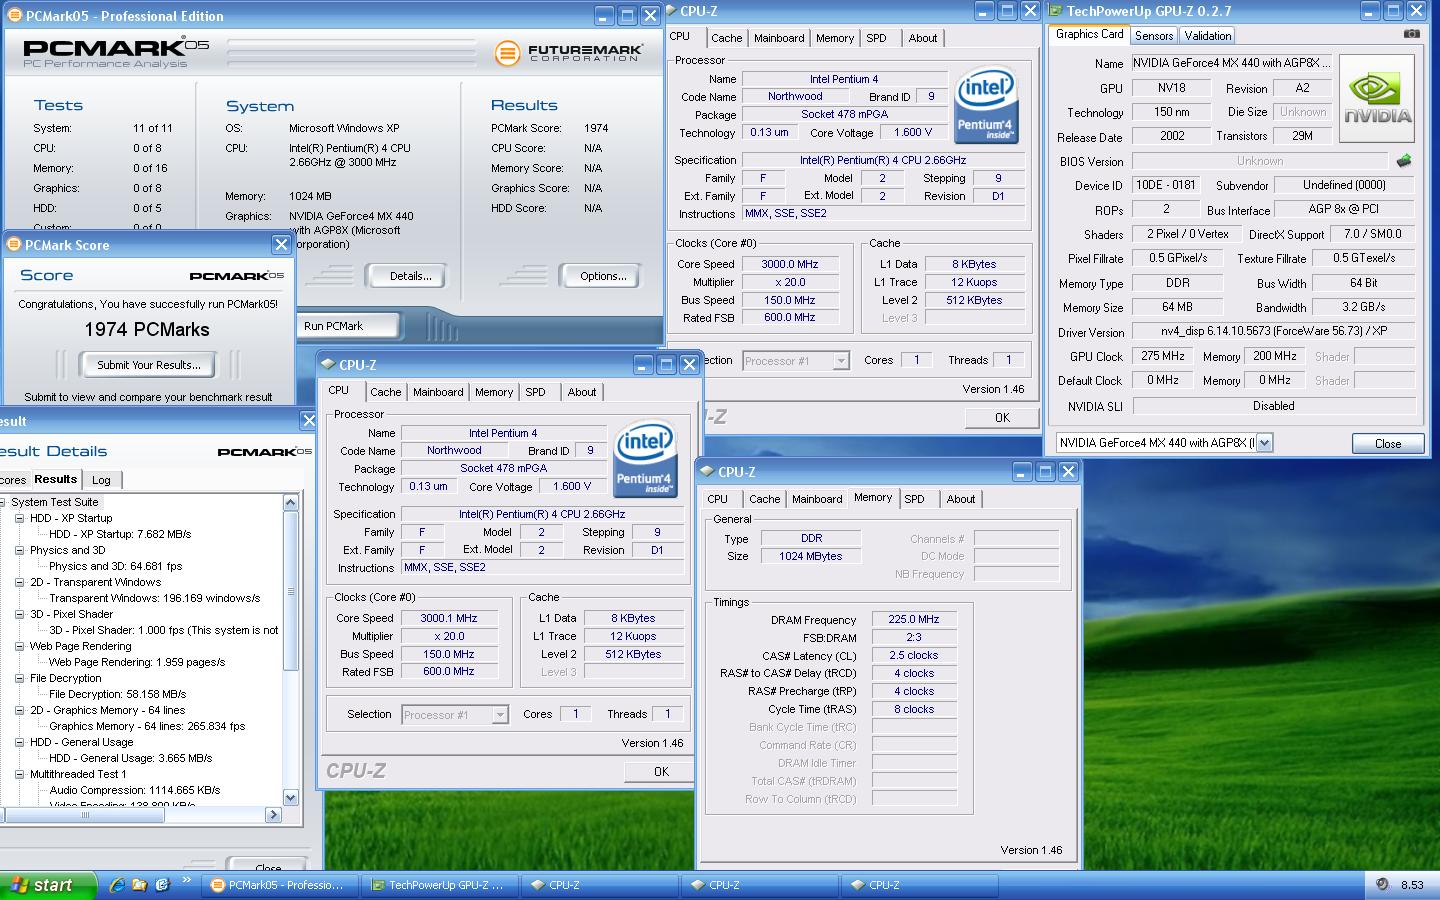
Task: Switch to PCMark05 taskbar button
Action: [278, 885]
